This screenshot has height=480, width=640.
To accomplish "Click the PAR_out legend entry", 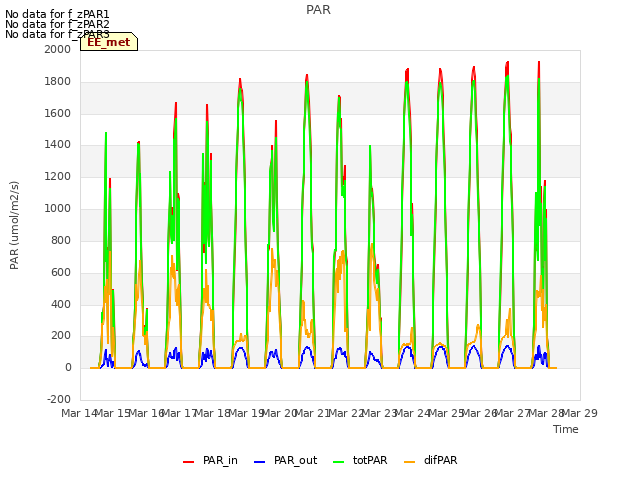I will point(286,460).
